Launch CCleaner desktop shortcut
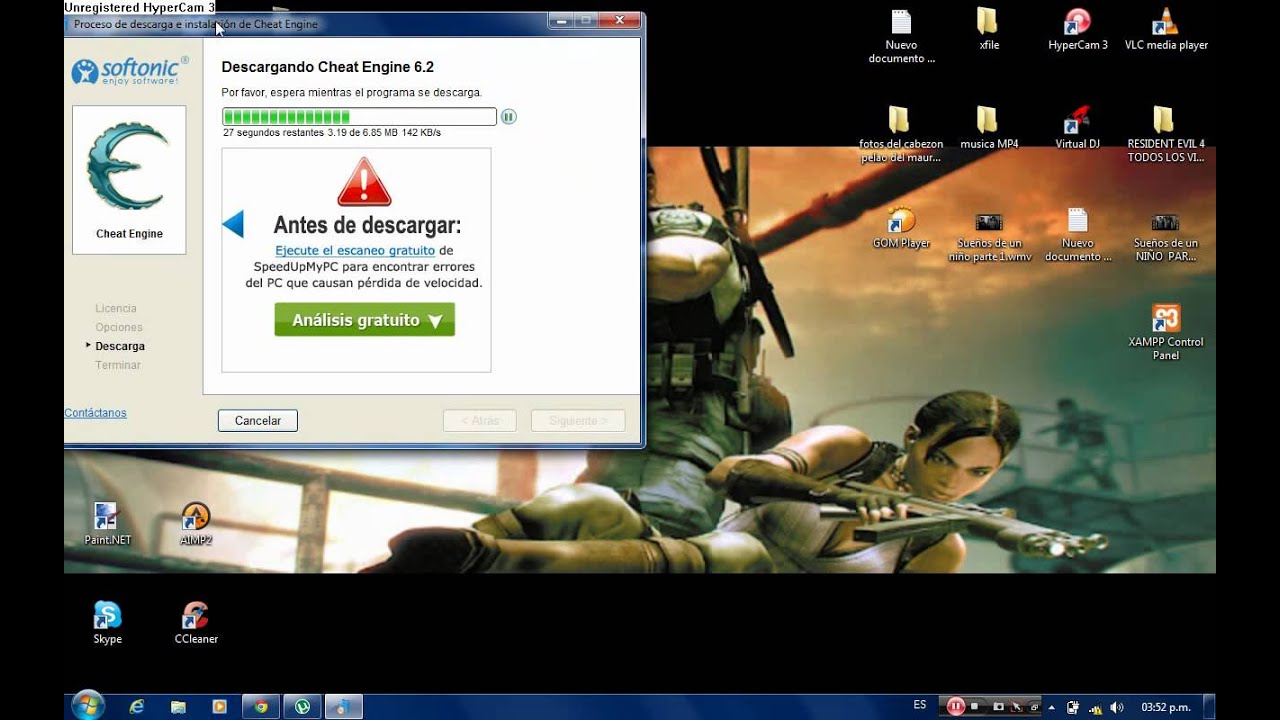 tap(196, 623)
